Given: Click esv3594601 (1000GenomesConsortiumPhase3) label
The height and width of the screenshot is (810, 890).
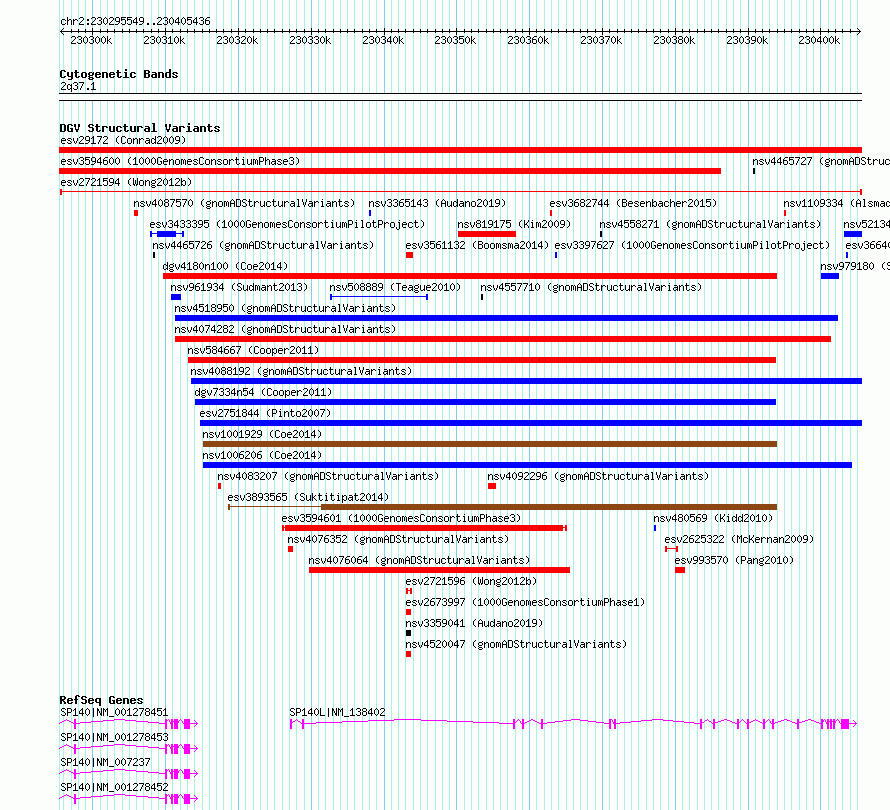Looking at the screenshot, I should 401,518.
